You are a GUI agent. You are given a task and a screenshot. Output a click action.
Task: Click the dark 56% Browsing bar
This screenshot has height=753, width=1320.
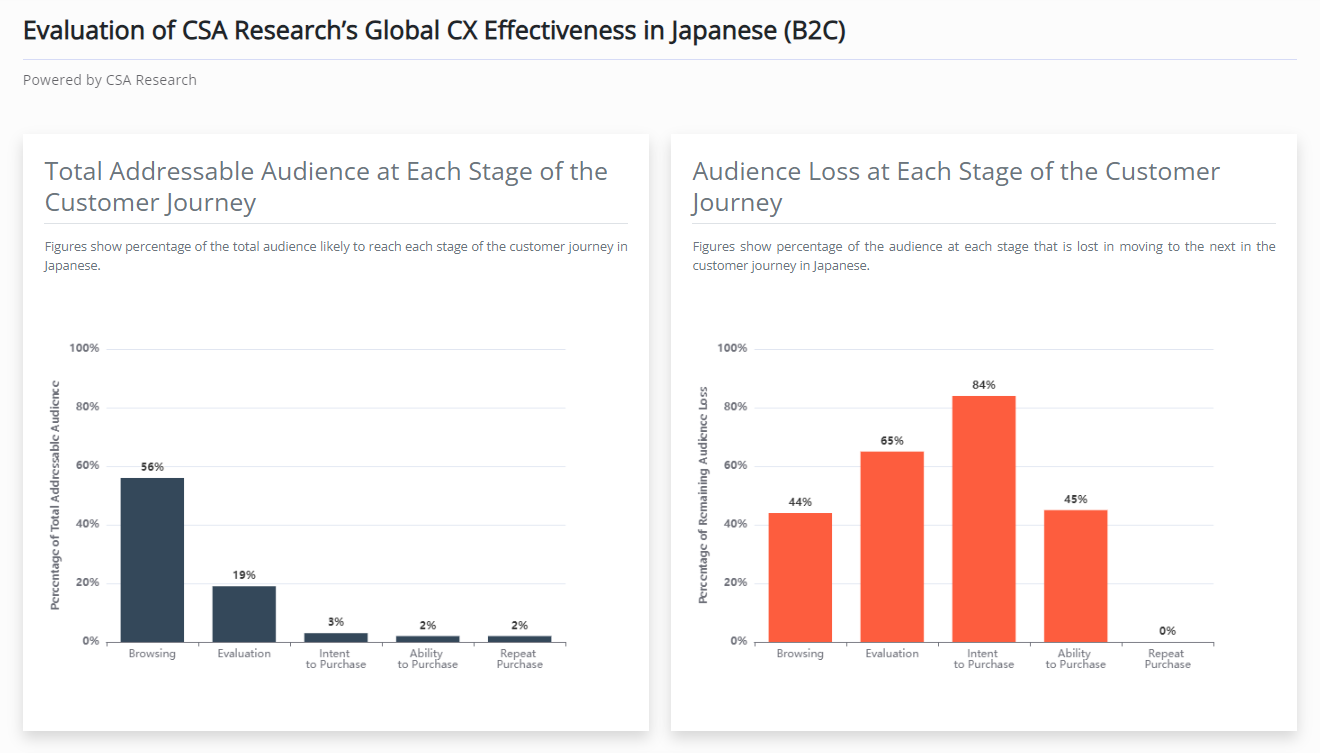[x=152, y=560]
